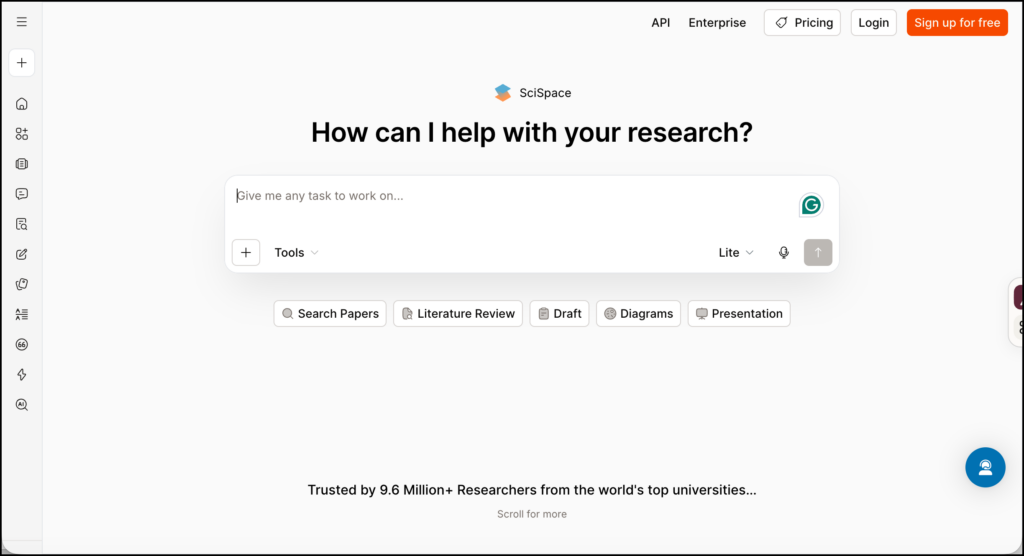Click the Login button
1024x556 pixels.
coord(873,23)
